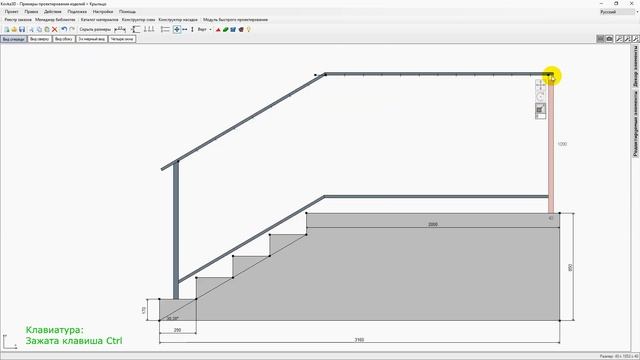Select vertical-only move arrow icon
The height and width of the screenshot is (360, 640).
pos(192,29)
